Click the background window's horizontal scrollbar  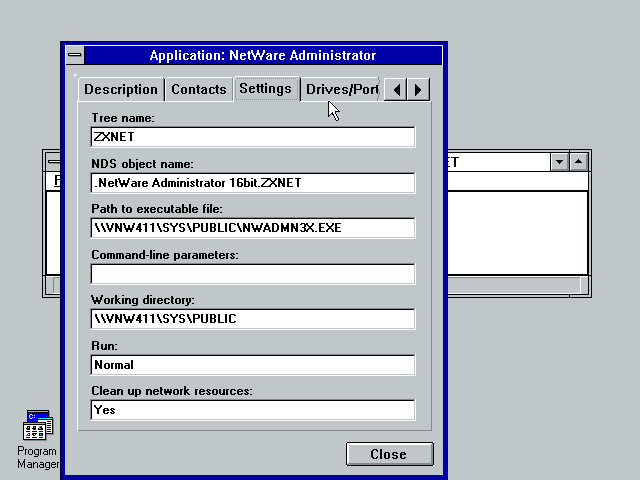513,285
